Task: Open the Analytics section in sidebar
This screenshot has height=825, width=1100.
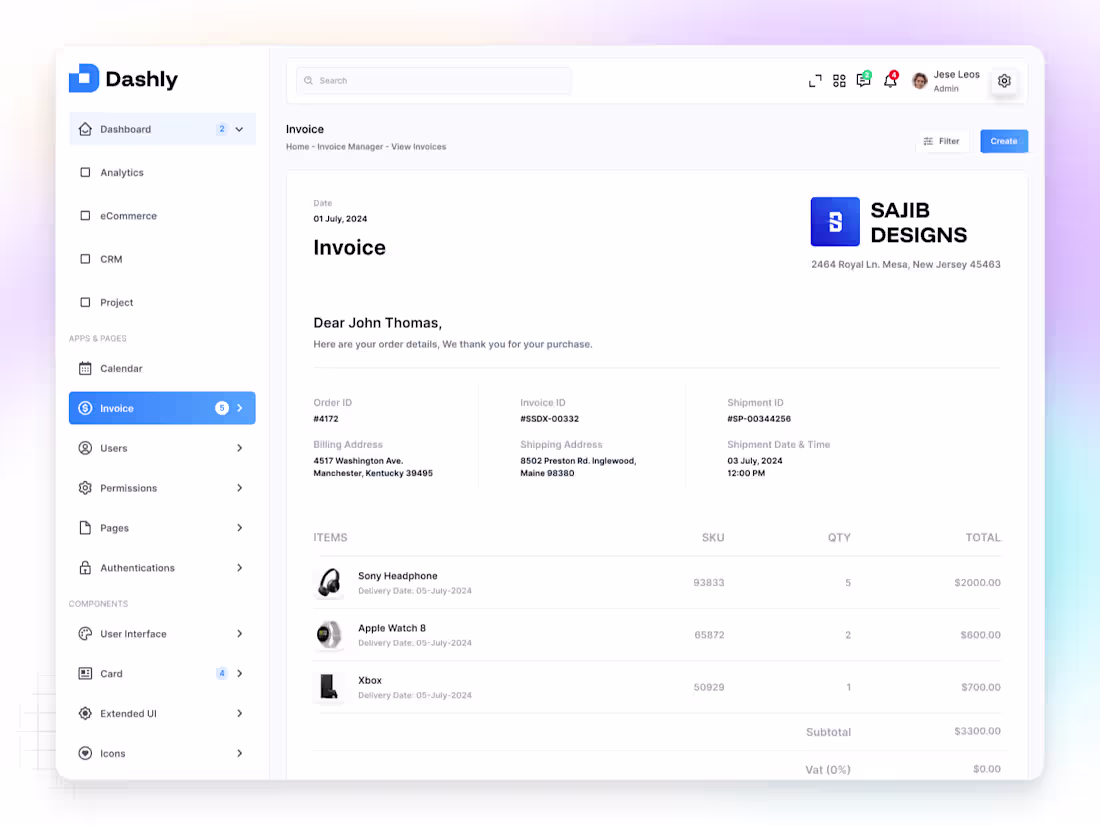Action: (123, 172)
